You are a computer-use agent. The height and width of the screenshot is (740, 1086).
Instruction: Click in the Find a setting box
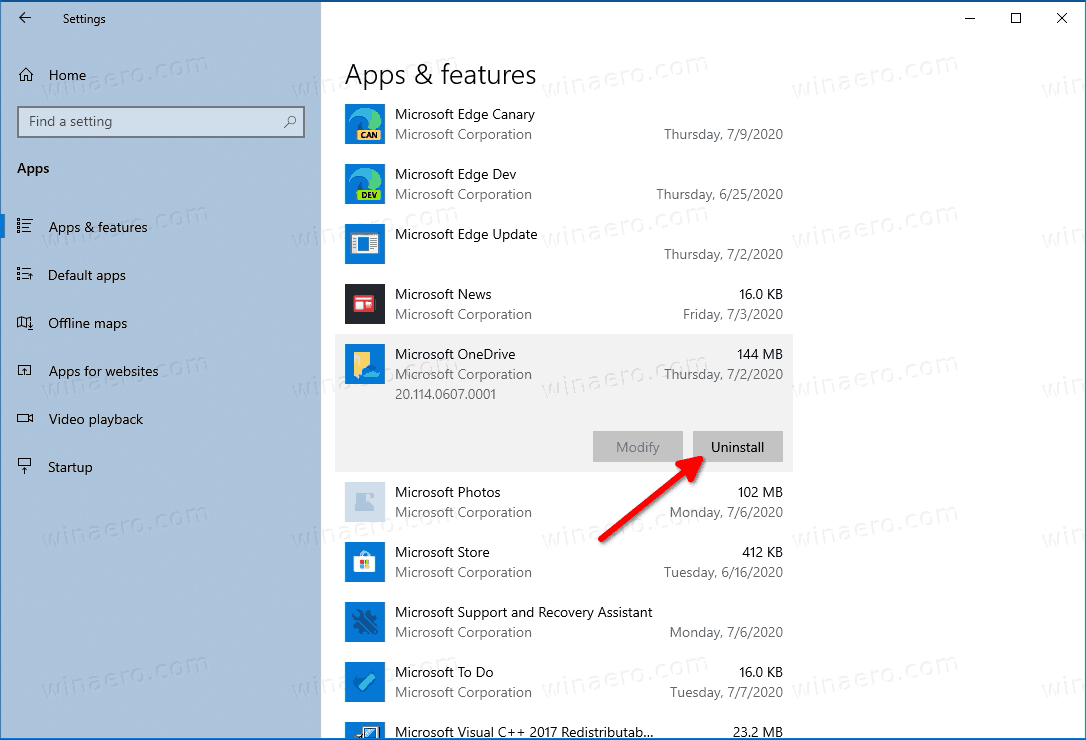click(161, 122)
